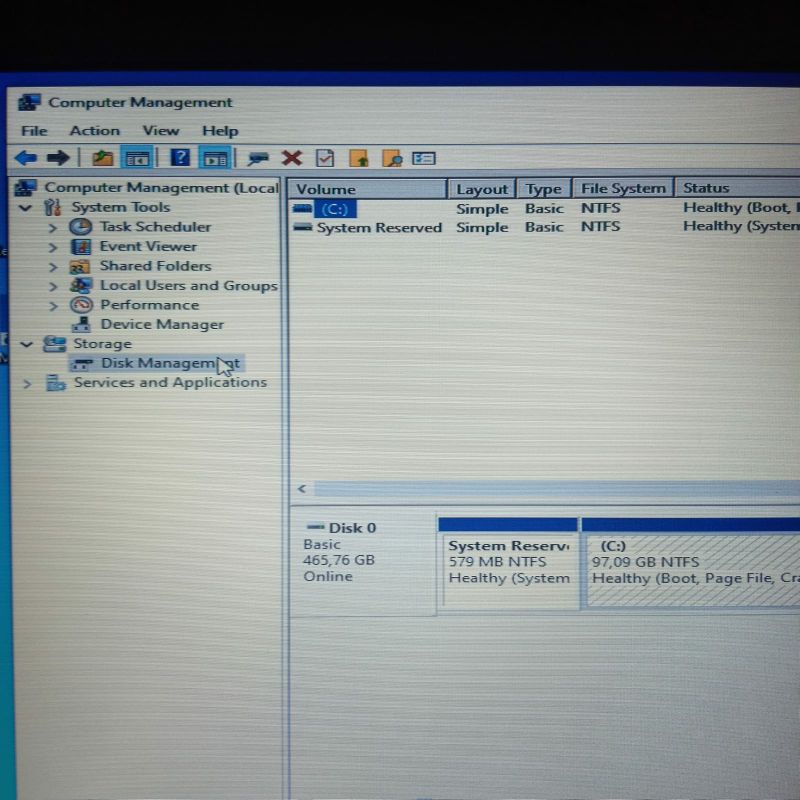This screenshot has height=800, width=800.
Task: Sort by the Volume column header
Action: [368, 189]
